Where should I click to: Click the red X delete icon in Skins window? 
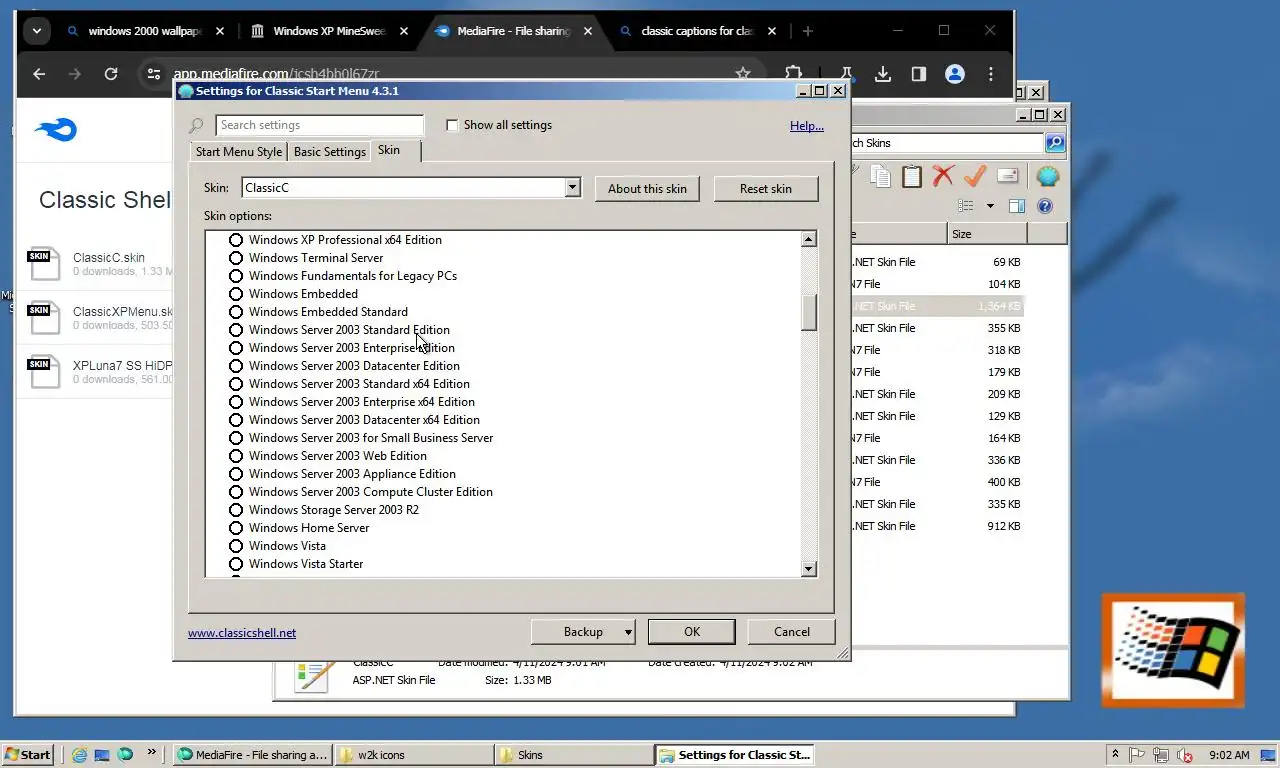(943, 177)
